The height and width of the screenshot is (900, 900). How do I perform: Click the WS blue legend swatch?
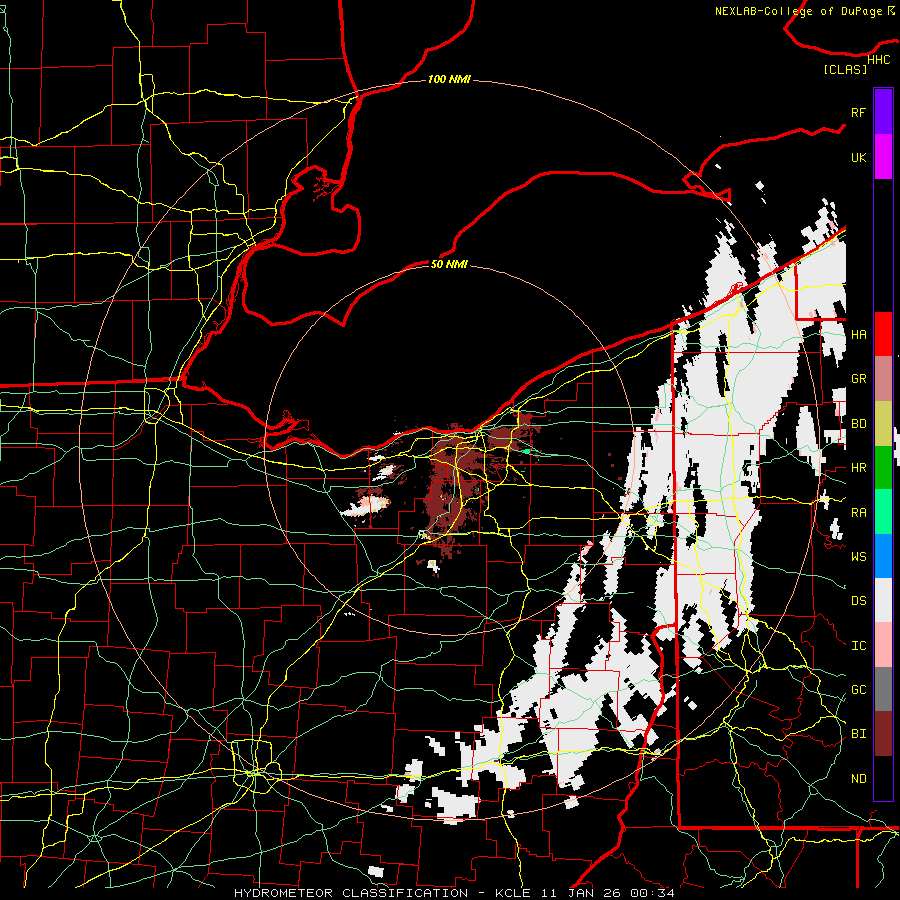tap(883, 556)
